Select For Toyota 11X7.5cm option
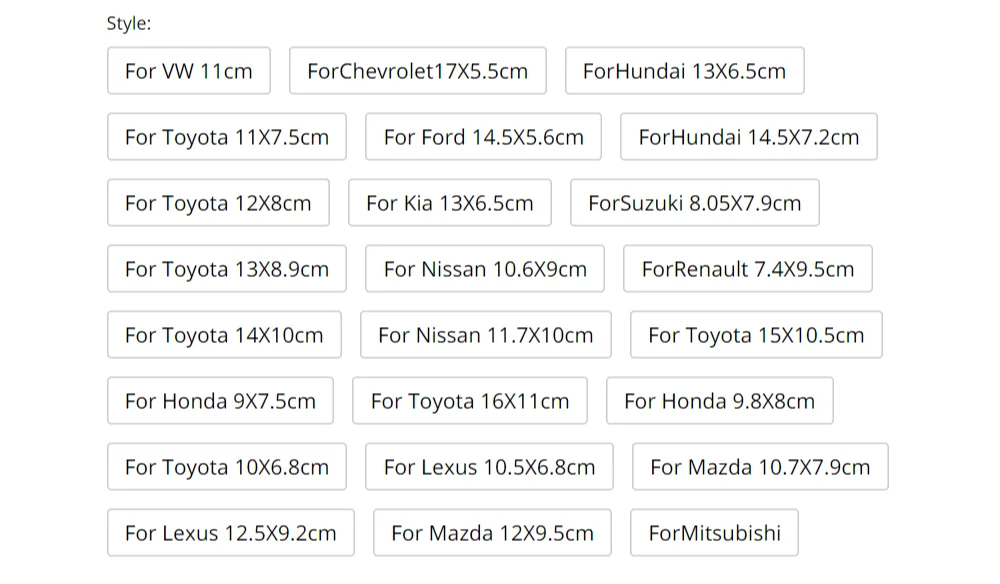Screen dimensions: 1000x584 pos(227,137)
